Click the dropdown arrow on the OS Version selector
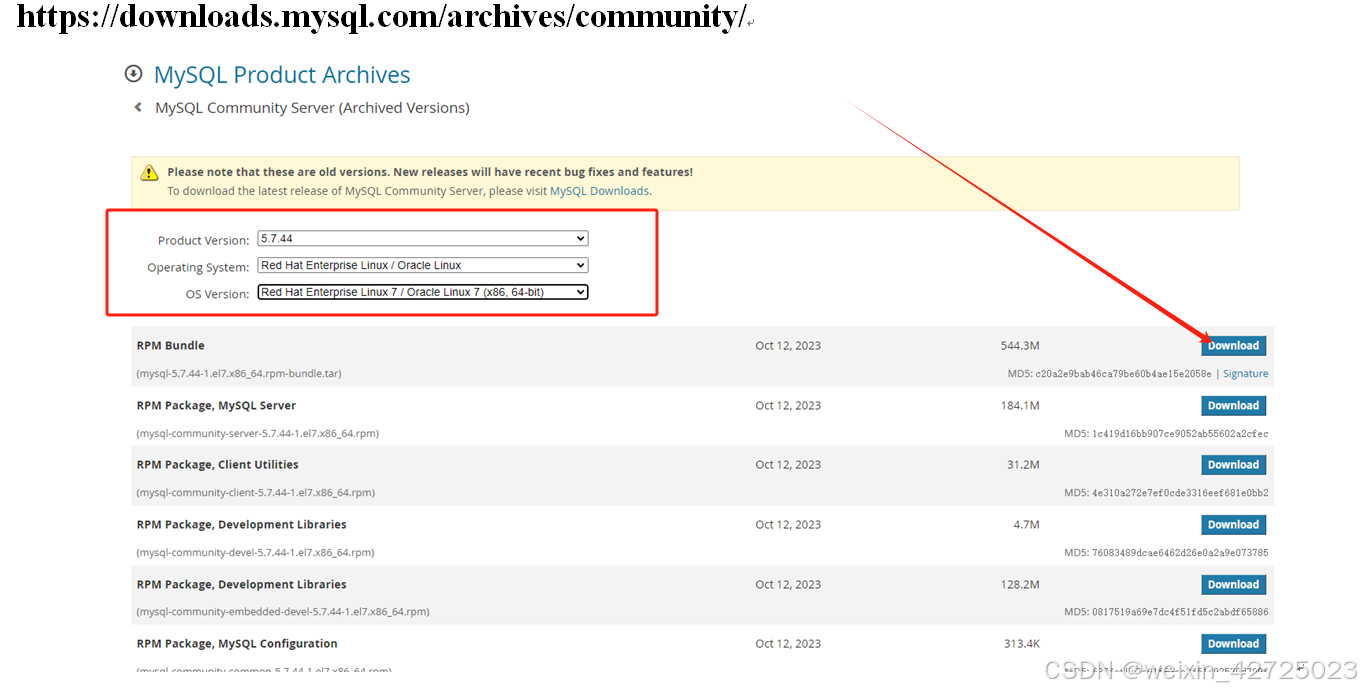Viewport: 1361px width, 693px height. (x=580, y=291)
